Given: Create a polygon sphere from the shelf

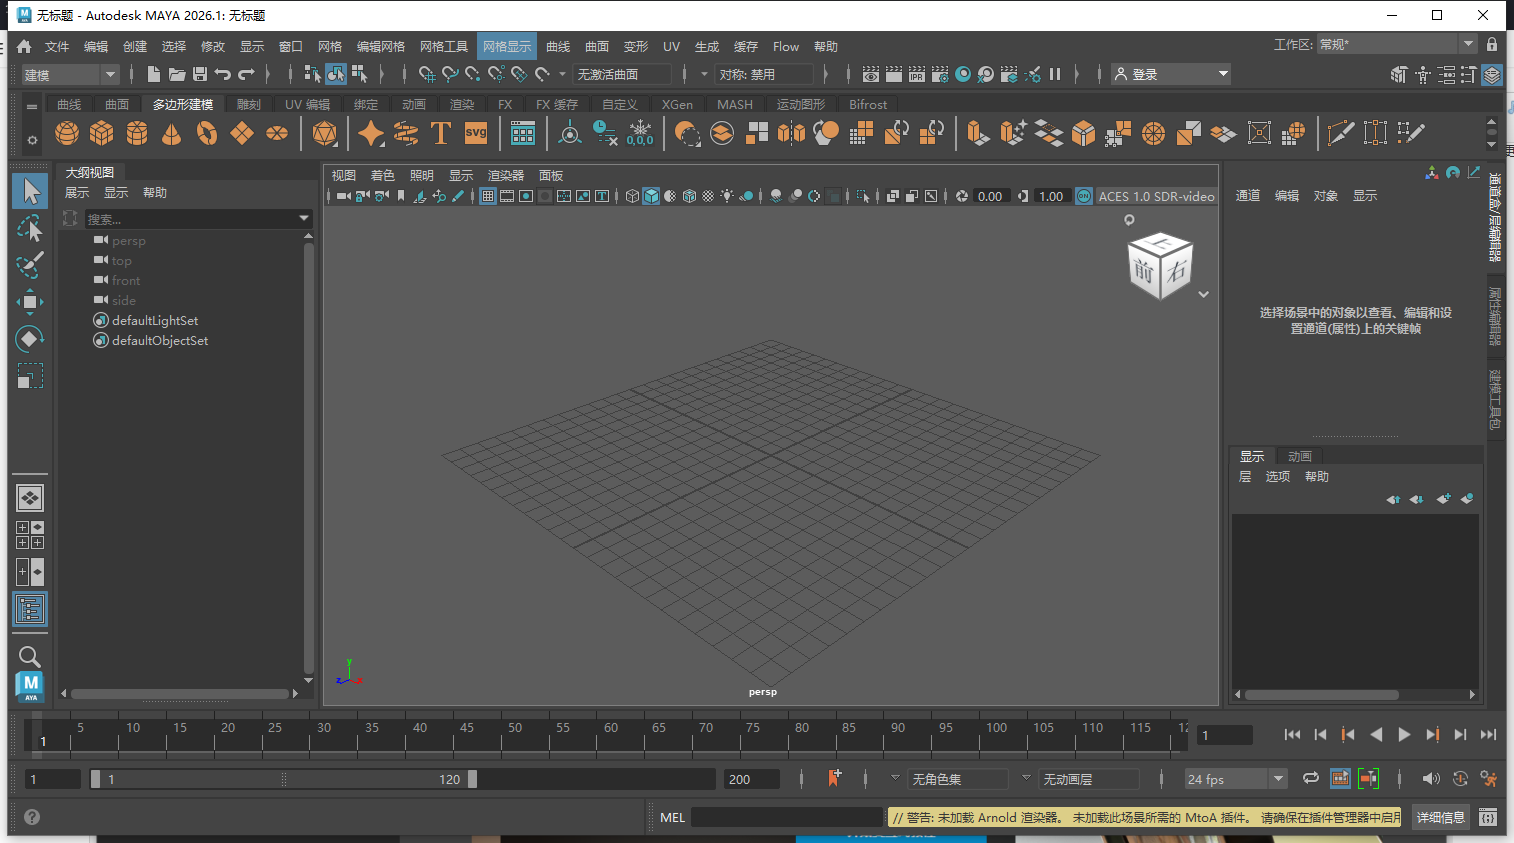Looking at the screenshot, I should [66, 132].
